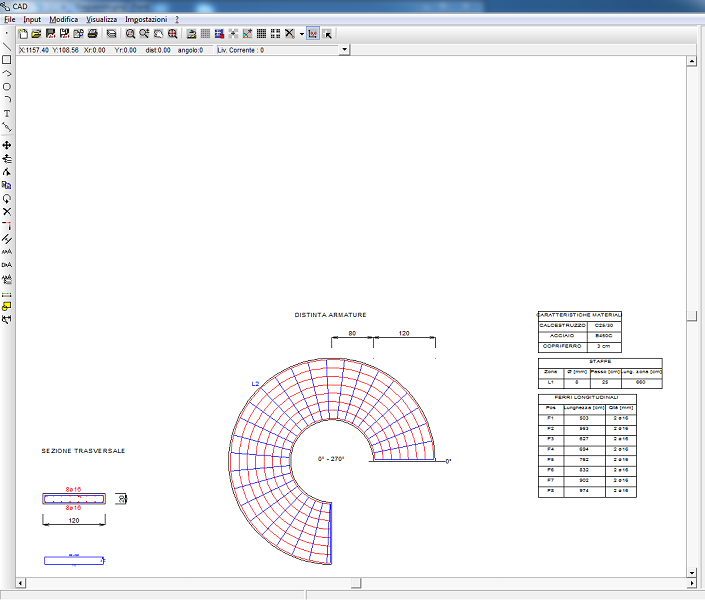The width and height of the screenshot is (705, 600).
Task: Click the X snap icon in the top toolbar
Action: point(290,34)
